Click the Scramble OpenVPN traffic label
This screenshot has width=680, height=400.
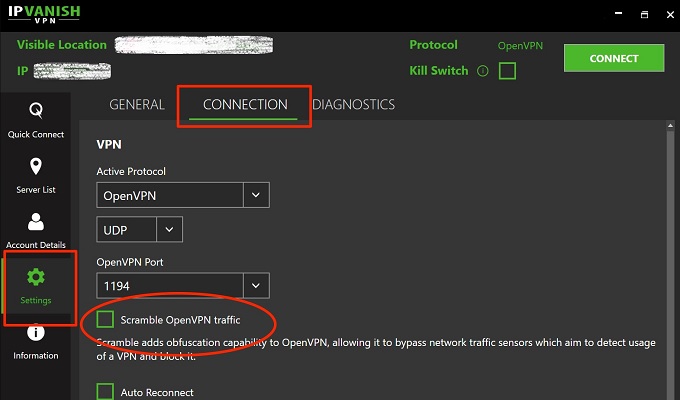coord(180,320)
